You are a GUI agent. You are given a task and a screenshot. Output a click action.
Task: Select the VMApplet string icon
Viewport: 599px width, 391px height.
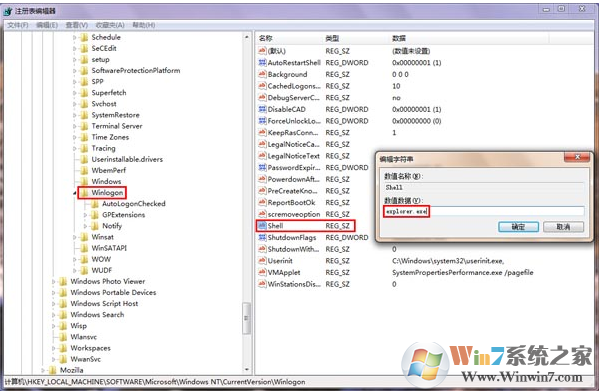click(x=262, y=272)
